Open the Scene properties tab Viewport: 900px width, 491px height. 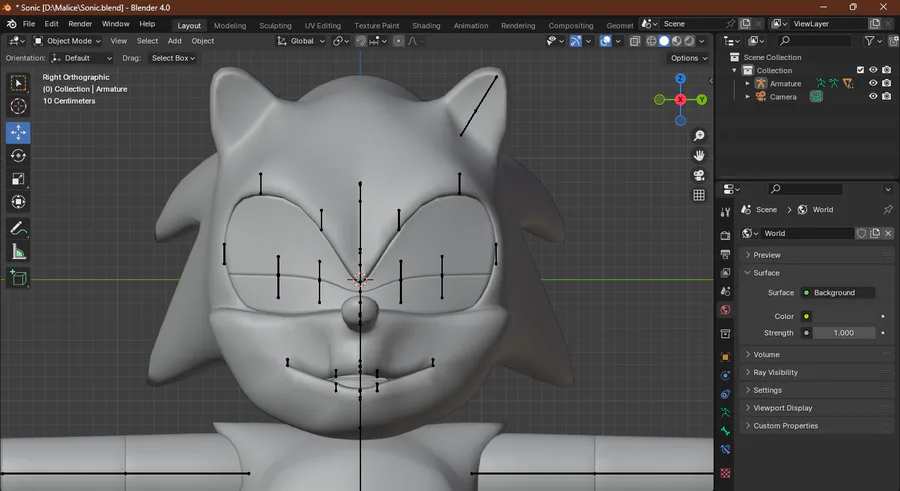[726, 292]
